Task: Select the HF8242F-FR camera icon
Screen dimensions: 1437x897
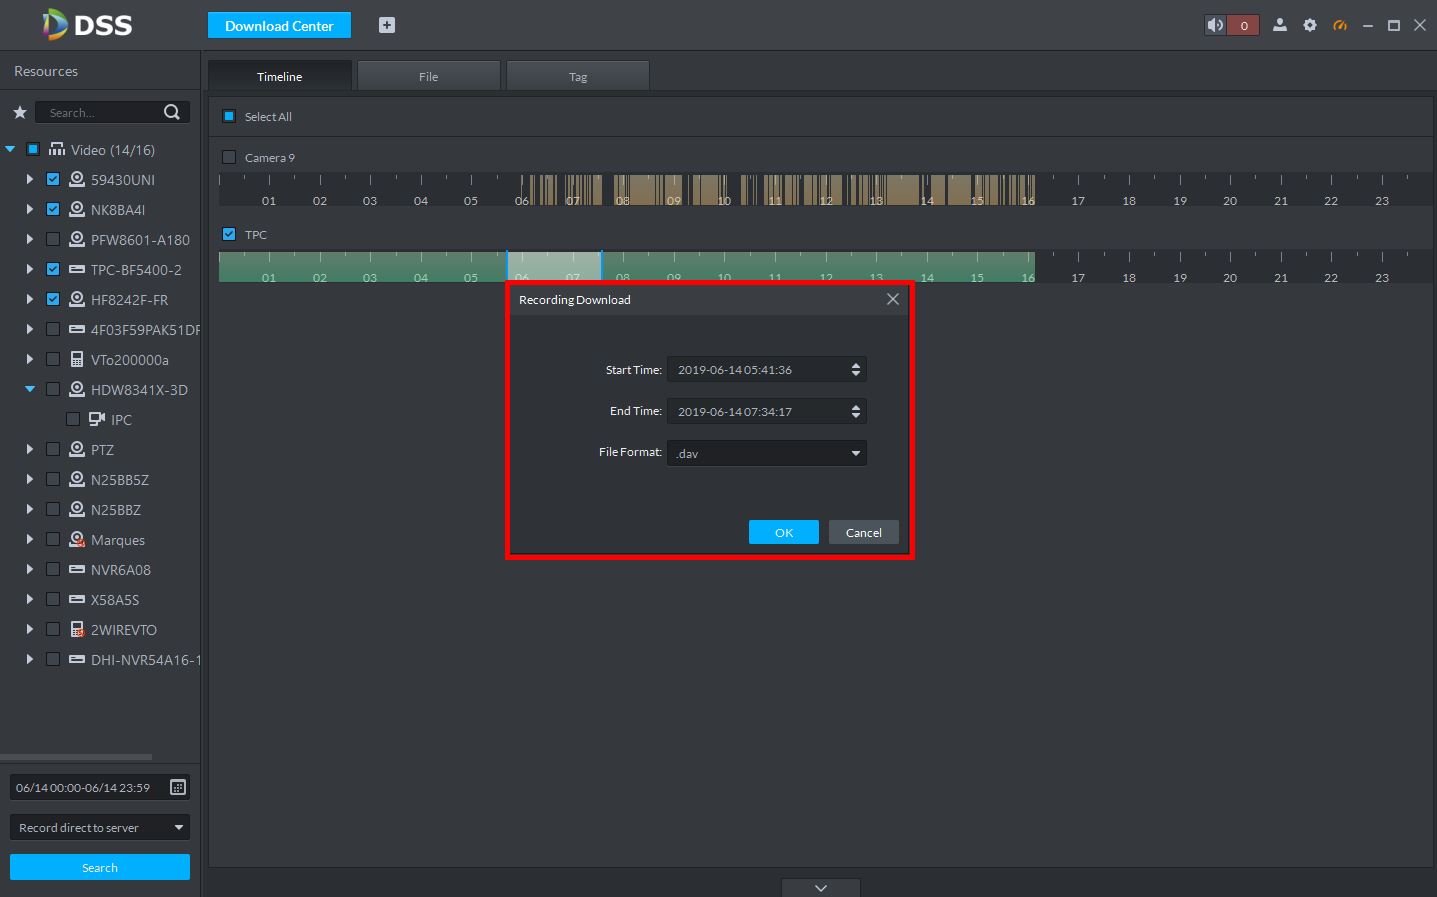Action: click(x=77, y=299)
